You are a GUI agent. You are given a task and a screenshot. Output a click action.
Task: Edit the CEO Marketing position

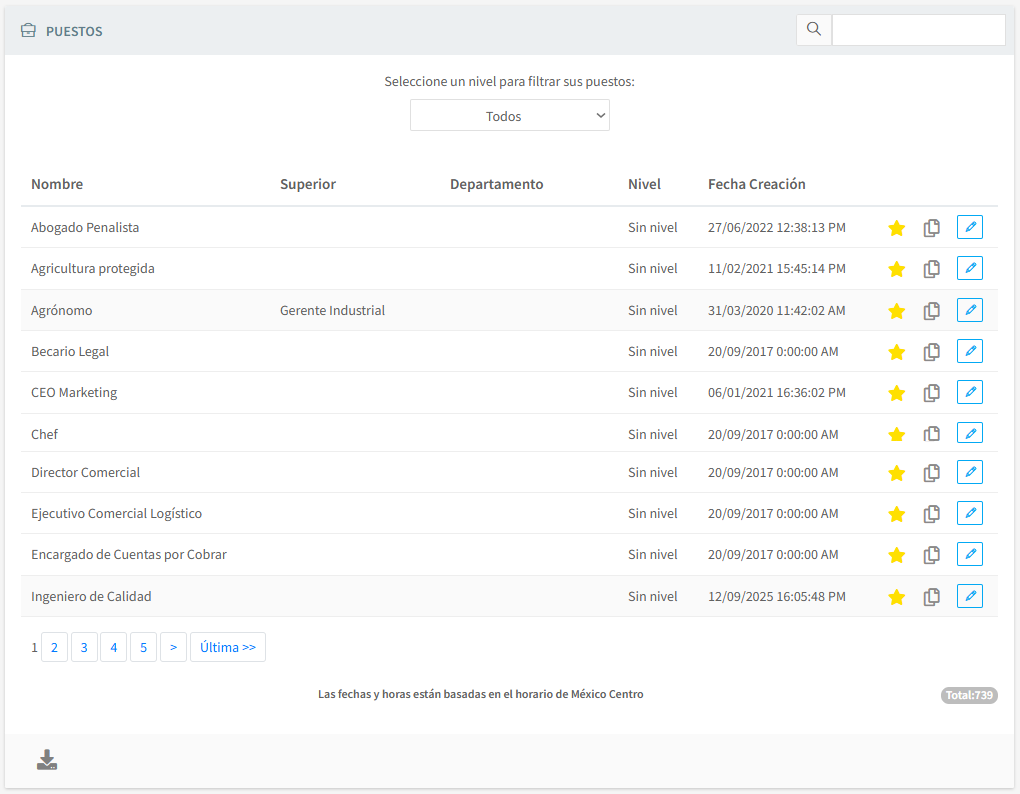969,392
